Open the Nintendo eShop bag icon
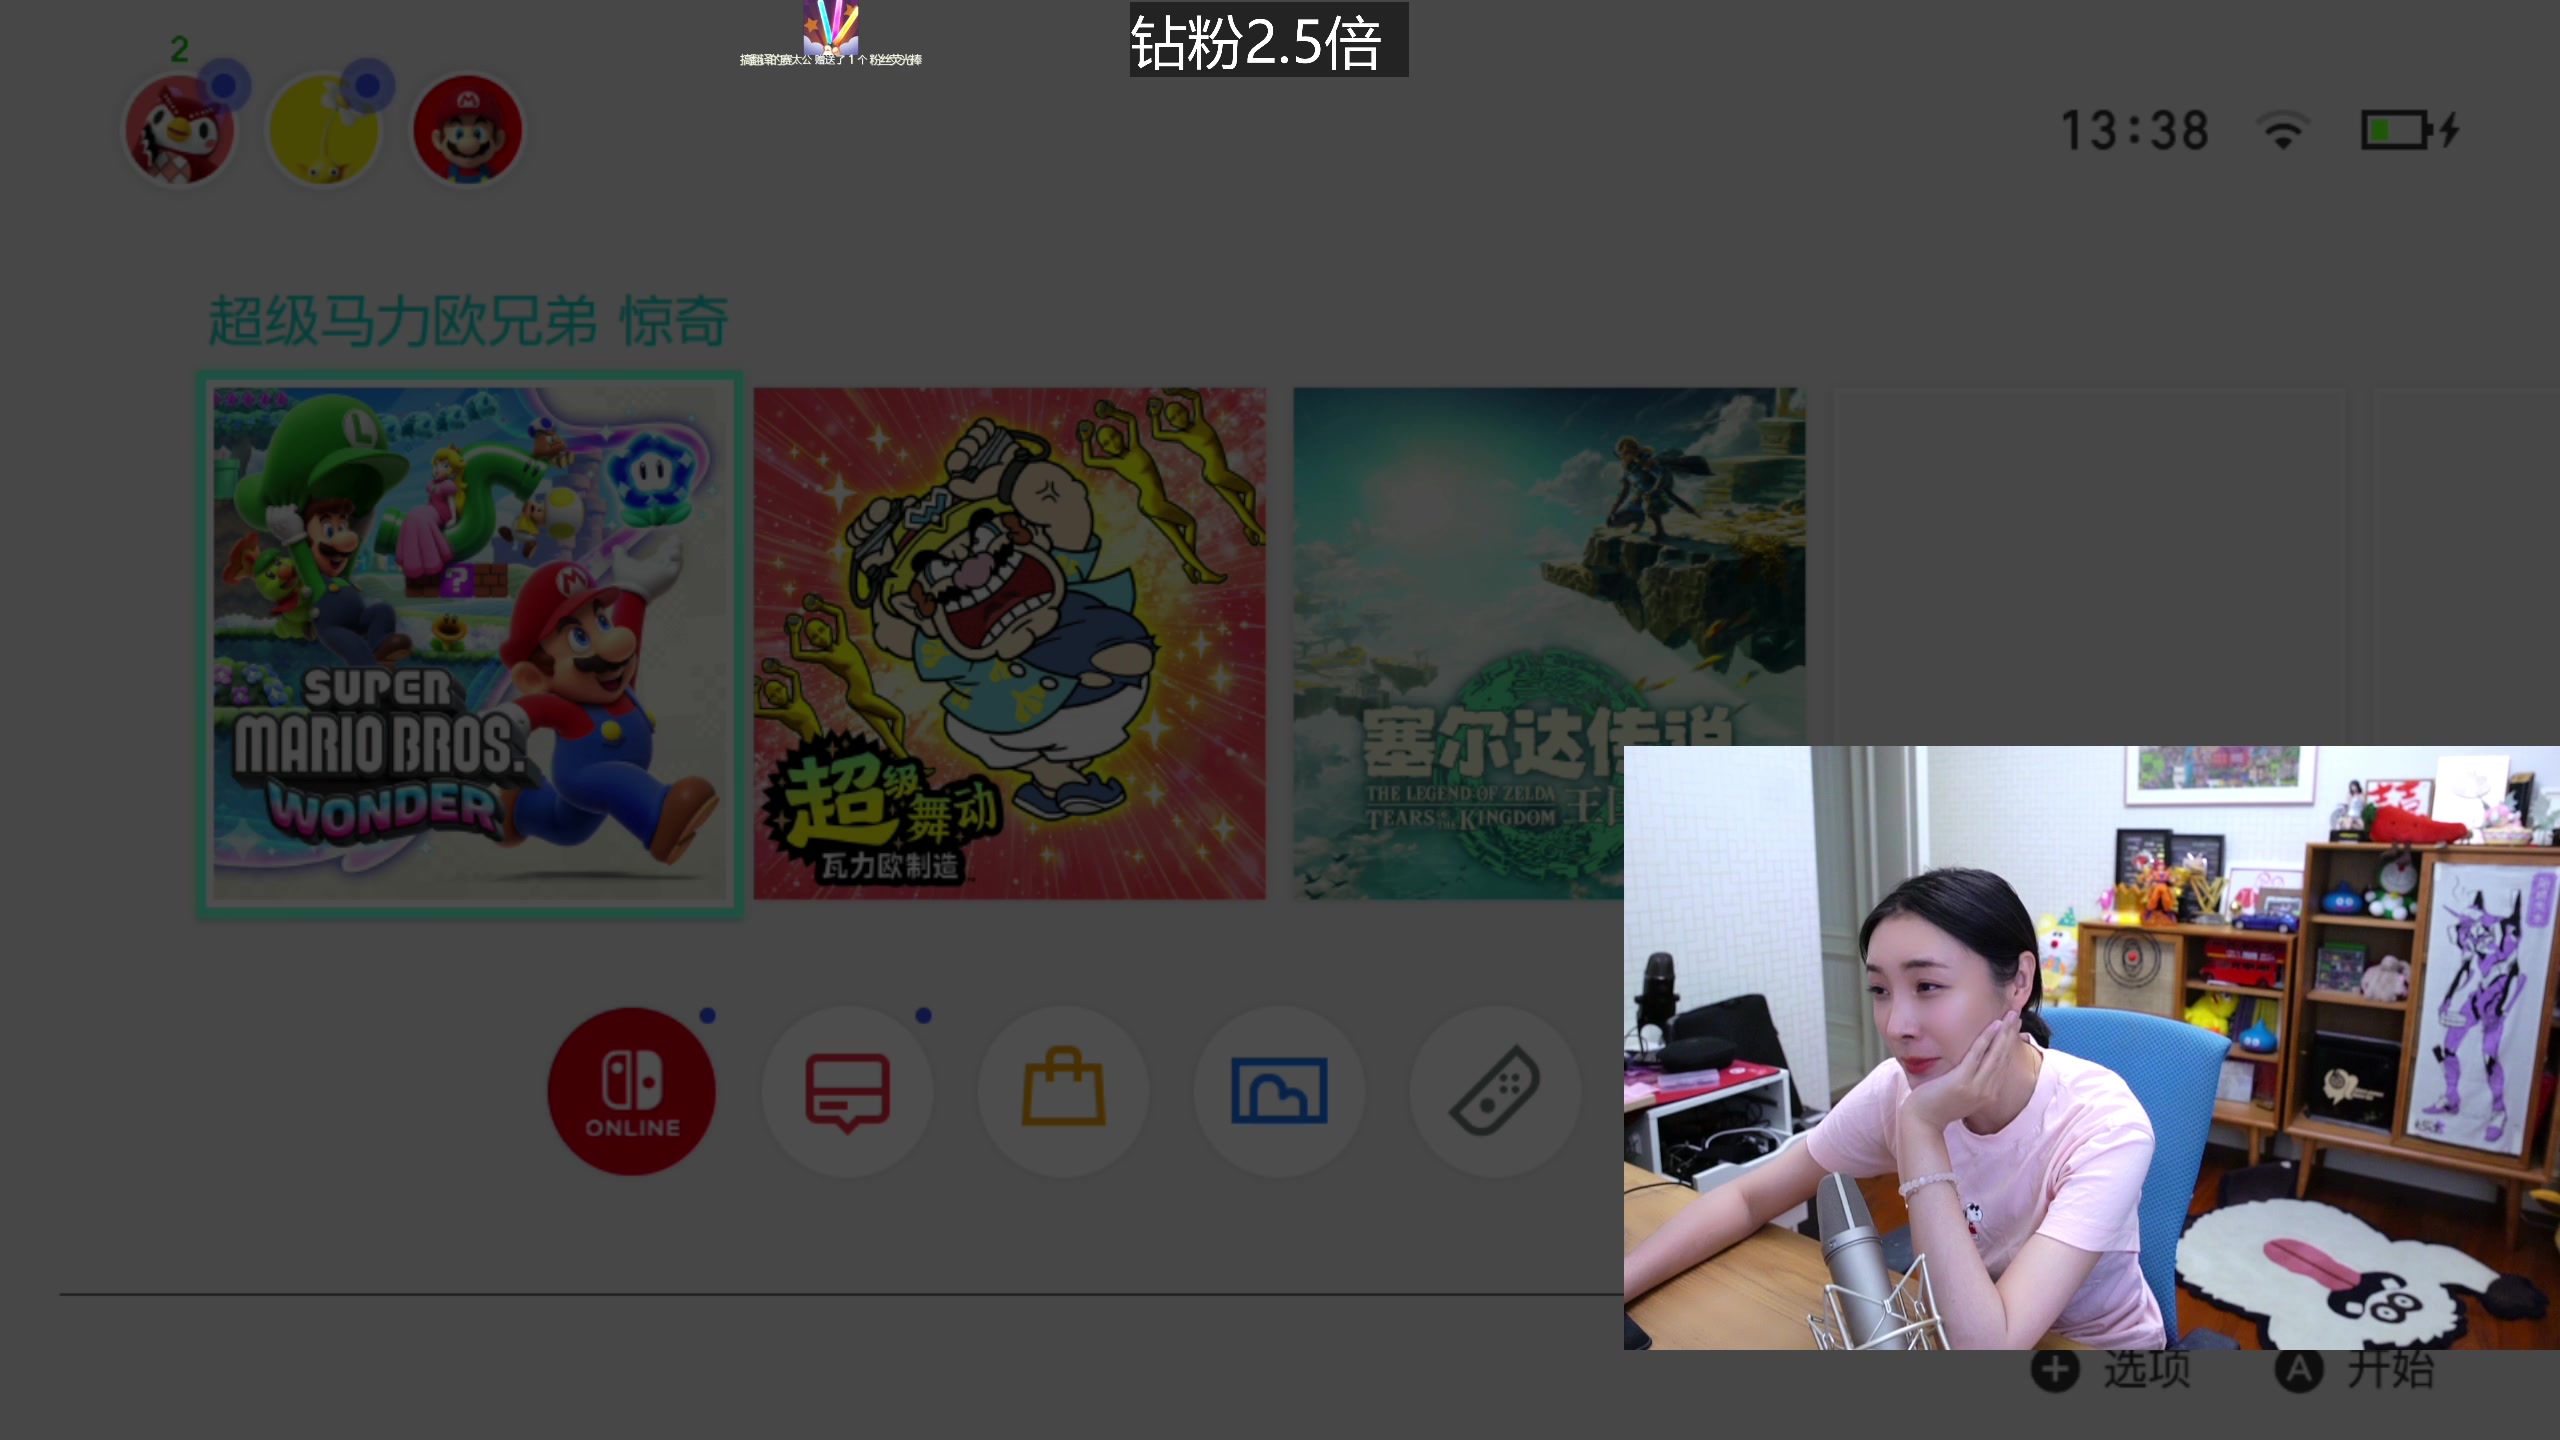The height and width of the screenshot is (1440, 2560). [1064, 1091]
